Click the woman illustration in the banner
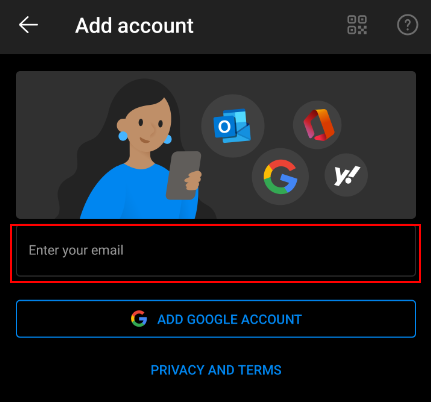Screen dimensions: 431x402 tap(140, 150)
